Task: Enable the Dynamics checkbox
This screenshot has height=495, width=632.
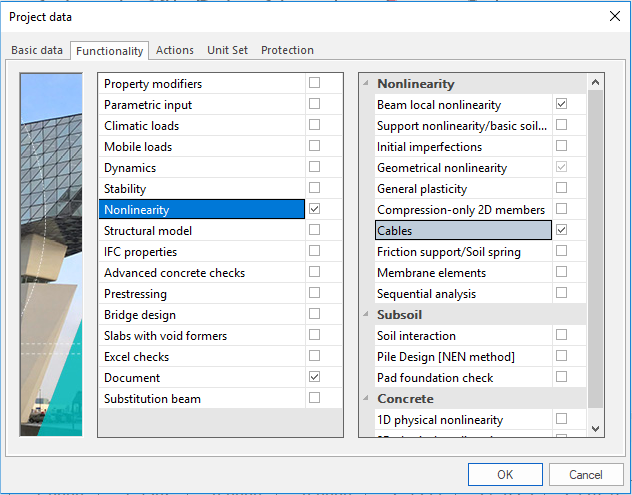Action: click(314, 167)
